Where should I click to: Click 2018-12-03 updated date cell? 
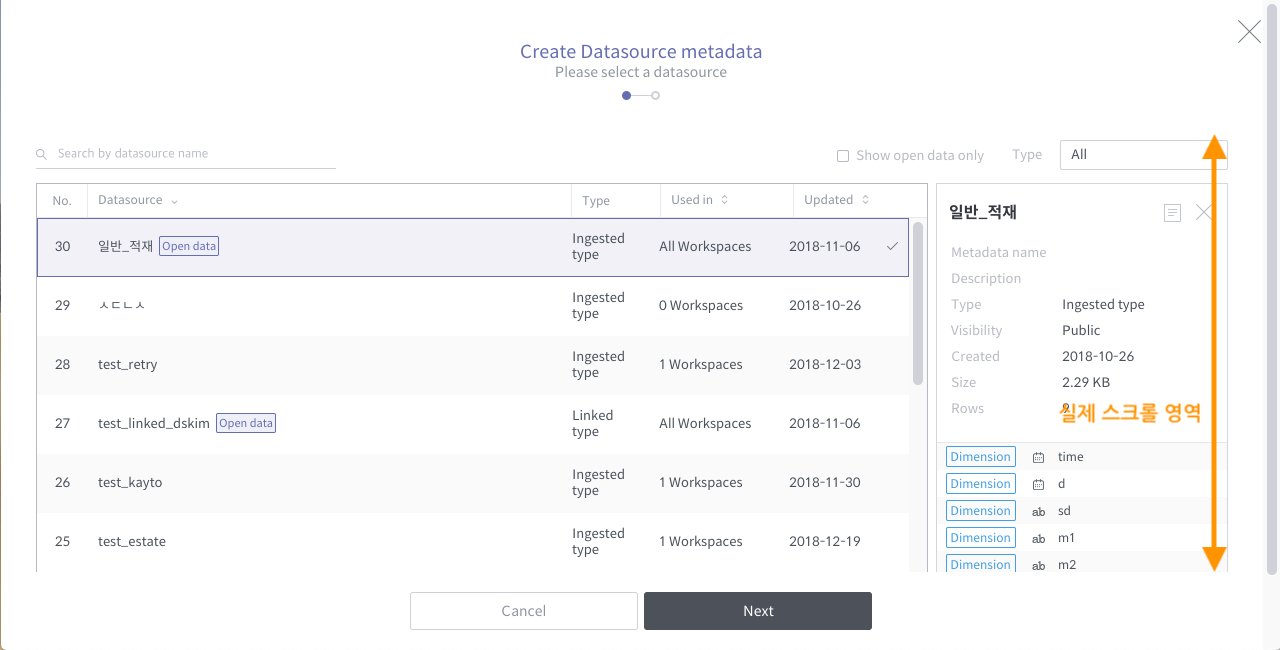point(825,365)
